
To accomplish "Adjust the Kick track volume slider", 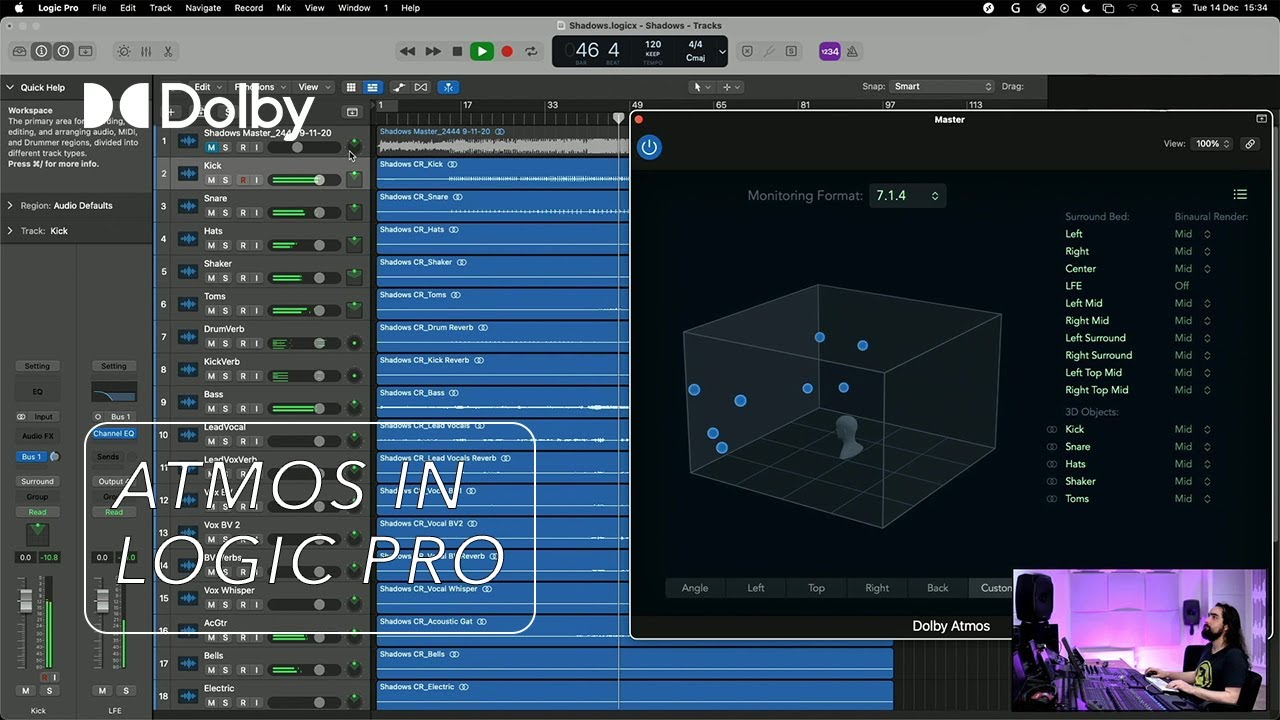I will 305,180.
